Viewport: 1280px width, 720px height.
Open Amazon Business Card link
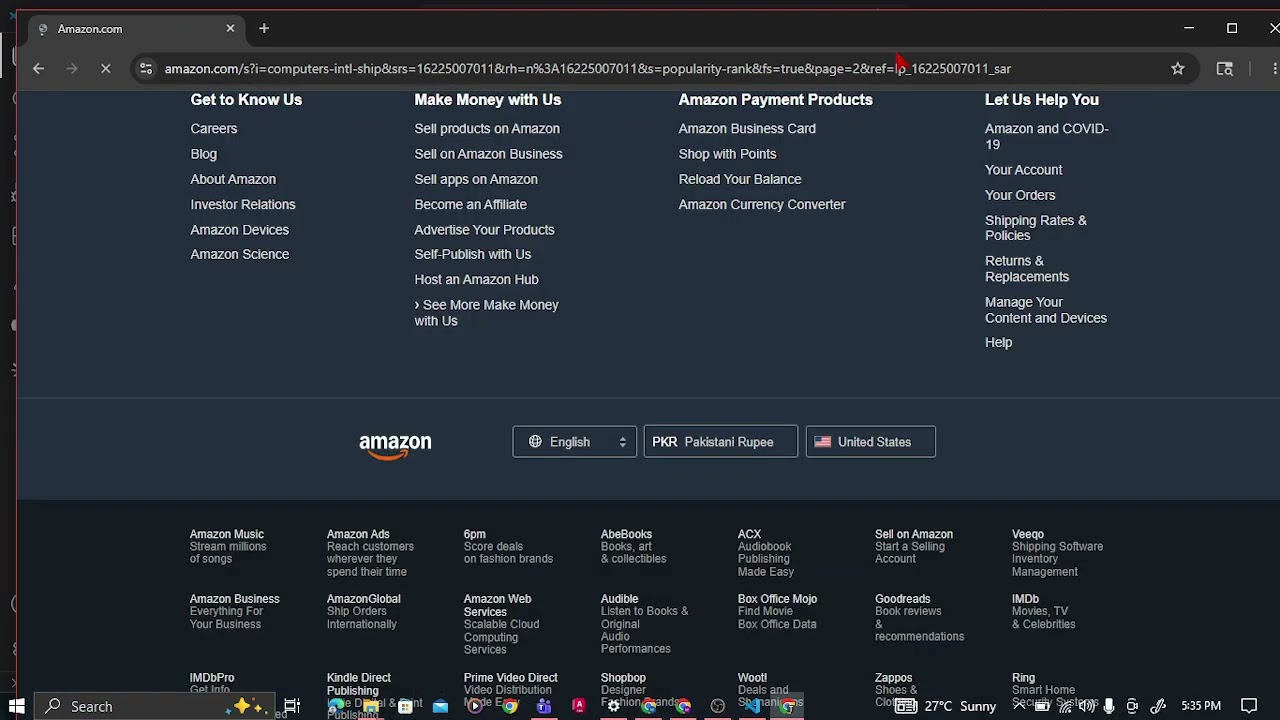coord(747,129)
